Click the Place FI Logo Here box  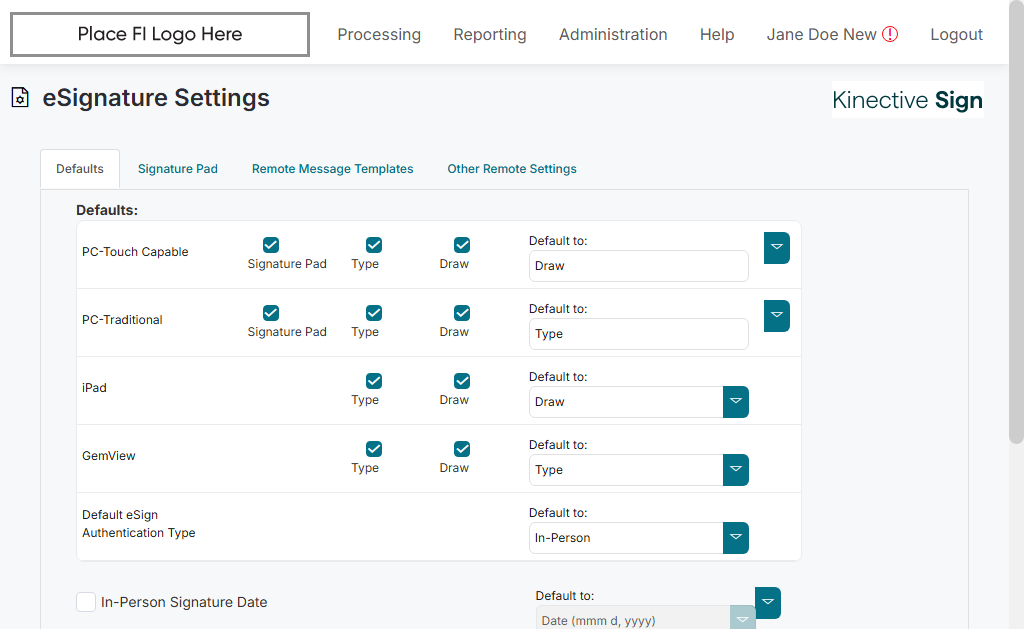pos(160,35)
